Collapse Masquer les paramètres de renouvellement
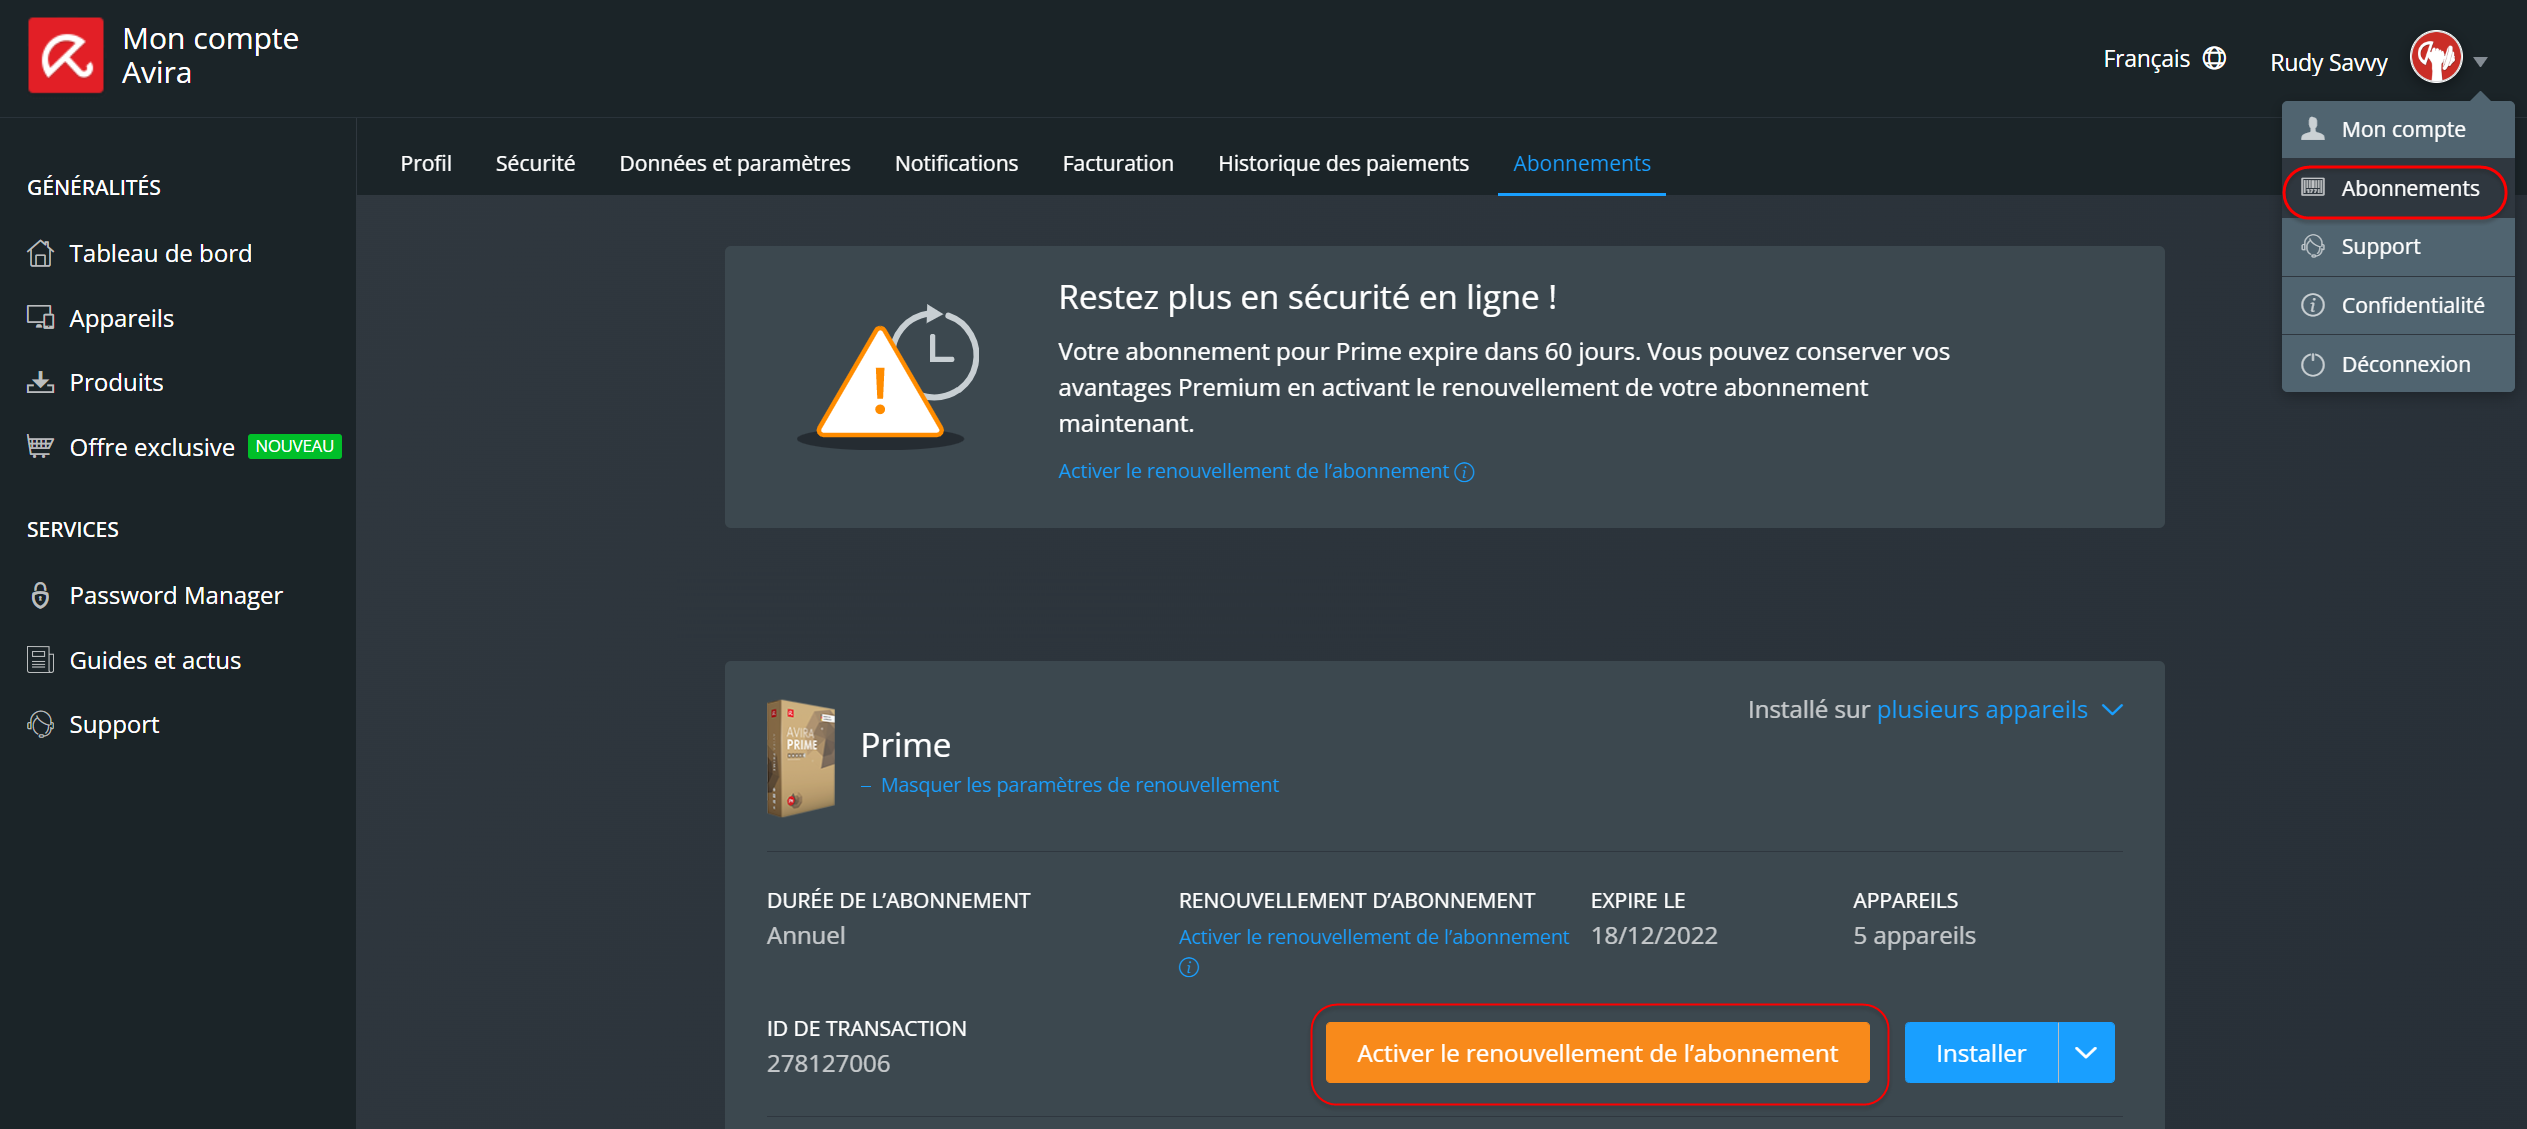2527x1129 pixels. (1070, 785)
